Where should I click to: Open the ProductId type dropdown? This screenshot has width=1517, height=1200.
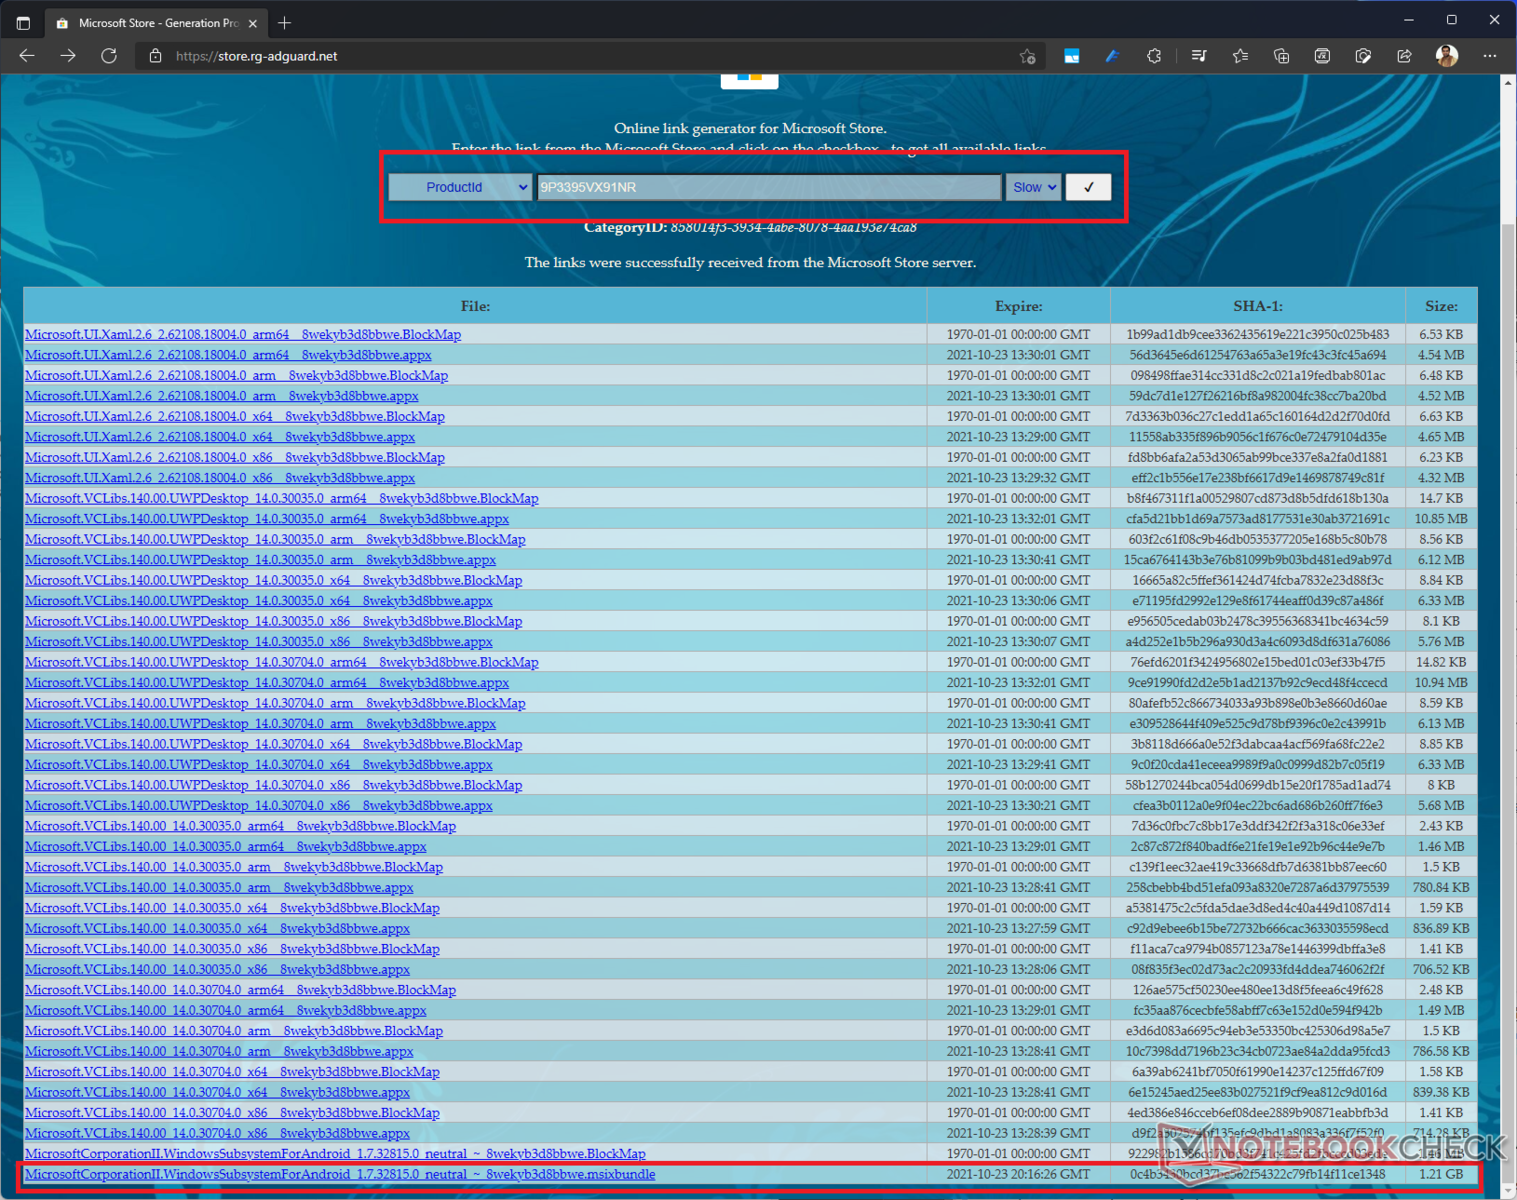(x=460, y=187)
